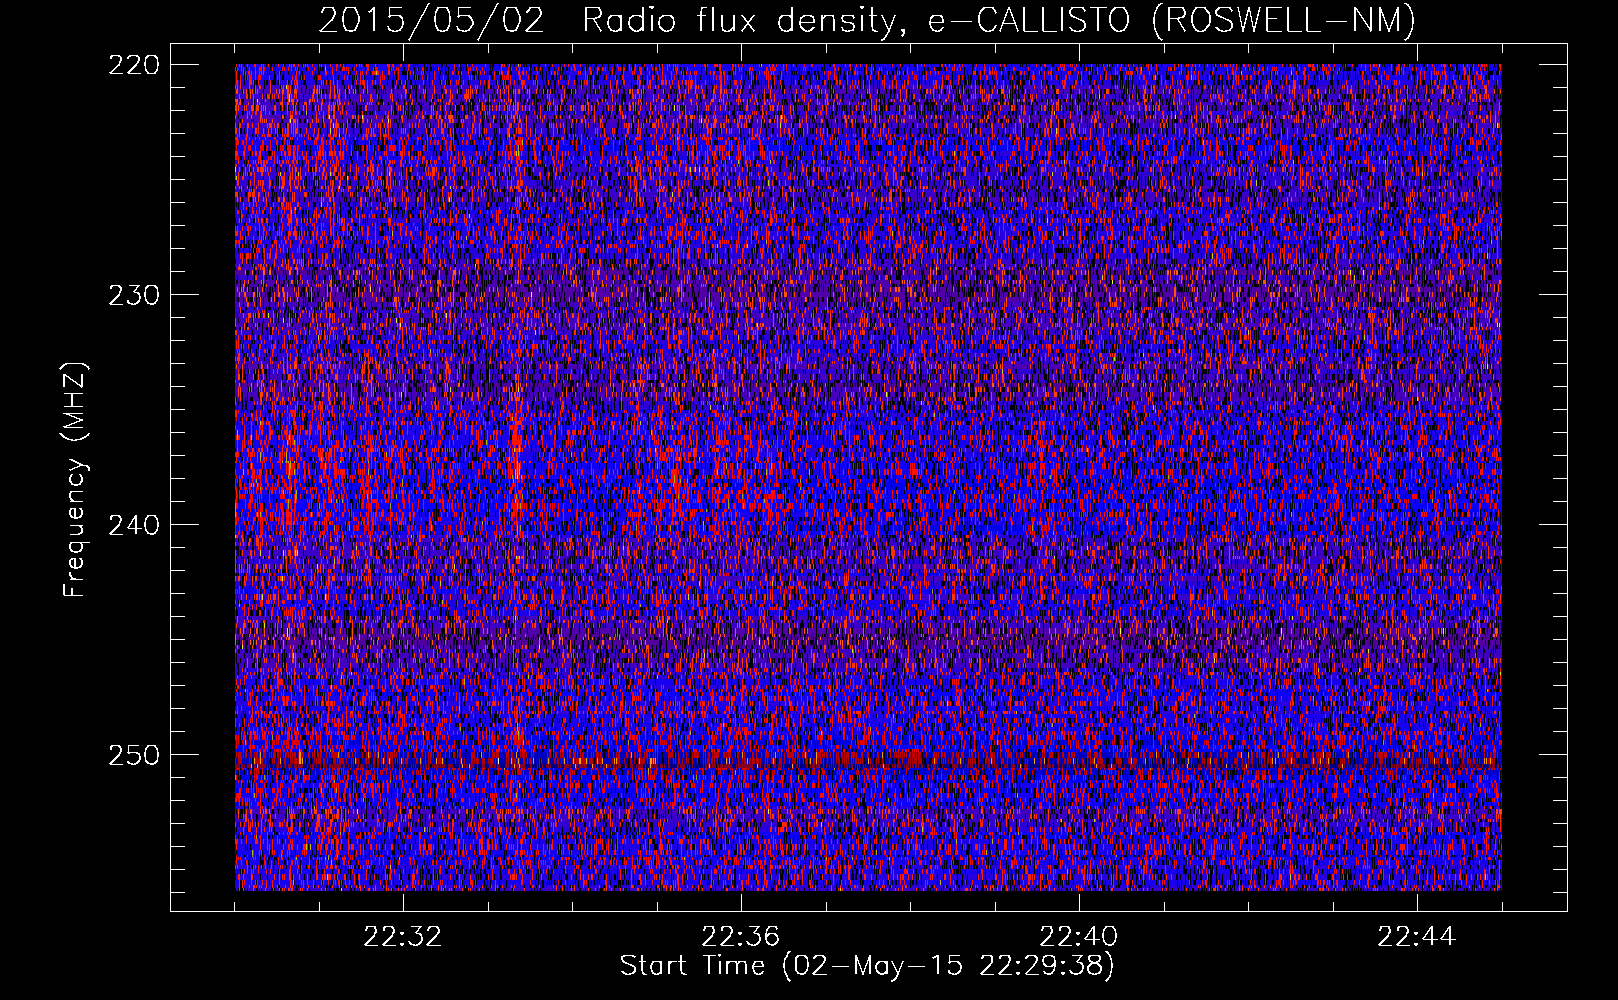Image resolution: width=1618 pixels, height=1000 pixels.
Task: Click the 220 frequency tick label
Action: coord(133,65)
